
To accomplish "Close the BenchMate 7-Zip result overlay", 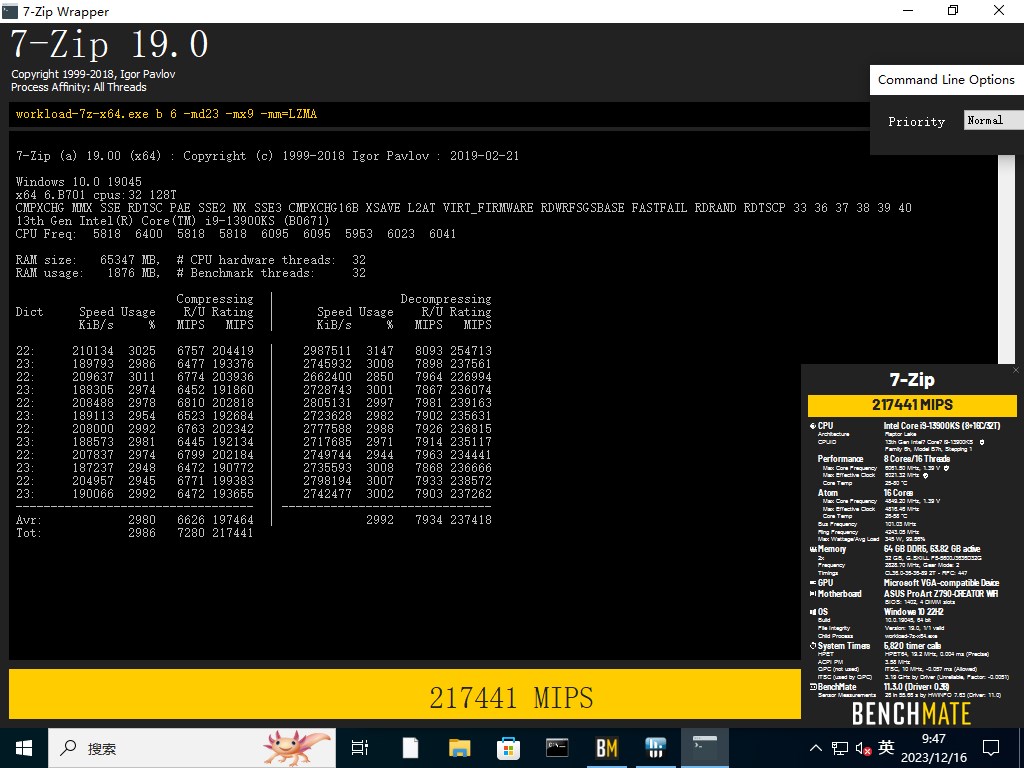I will click(x=1016, y=370).
